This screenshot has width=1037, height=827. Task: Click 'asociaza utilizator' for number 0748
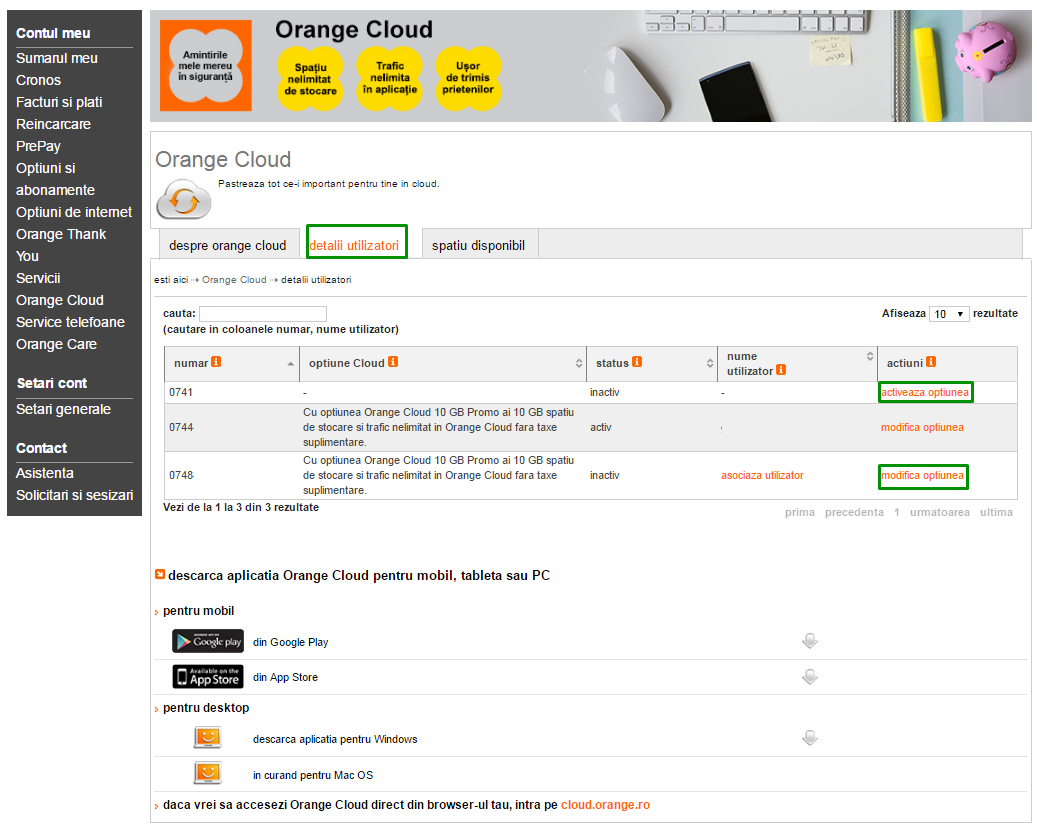pos(762,475)
